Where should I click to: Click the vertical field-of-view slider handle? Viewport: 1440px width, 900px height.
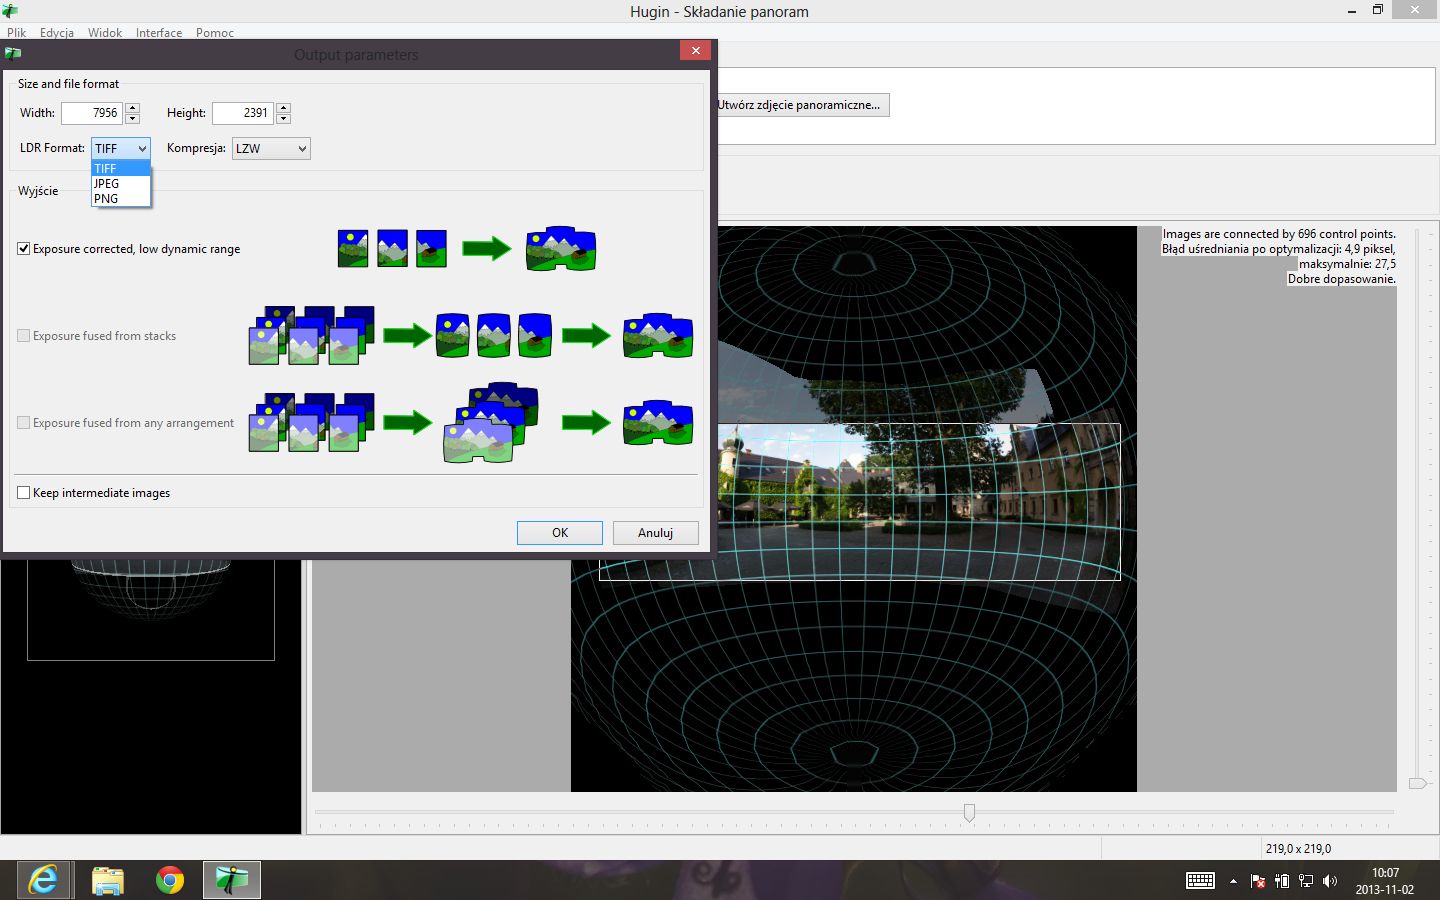click(1417, 783)
